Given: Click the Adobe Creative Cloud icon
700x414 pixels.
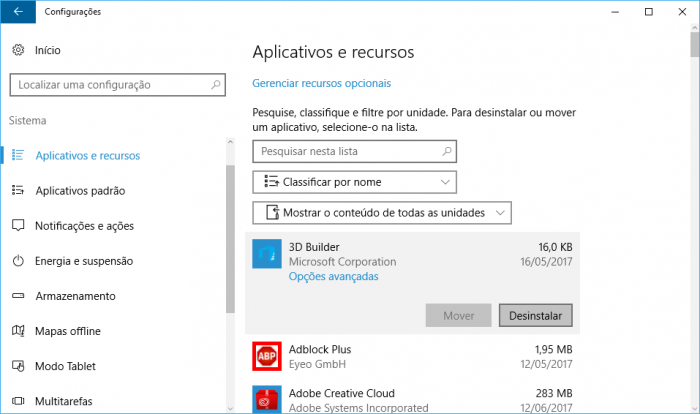Looking at the screenshot, I should tap(267, 399).
